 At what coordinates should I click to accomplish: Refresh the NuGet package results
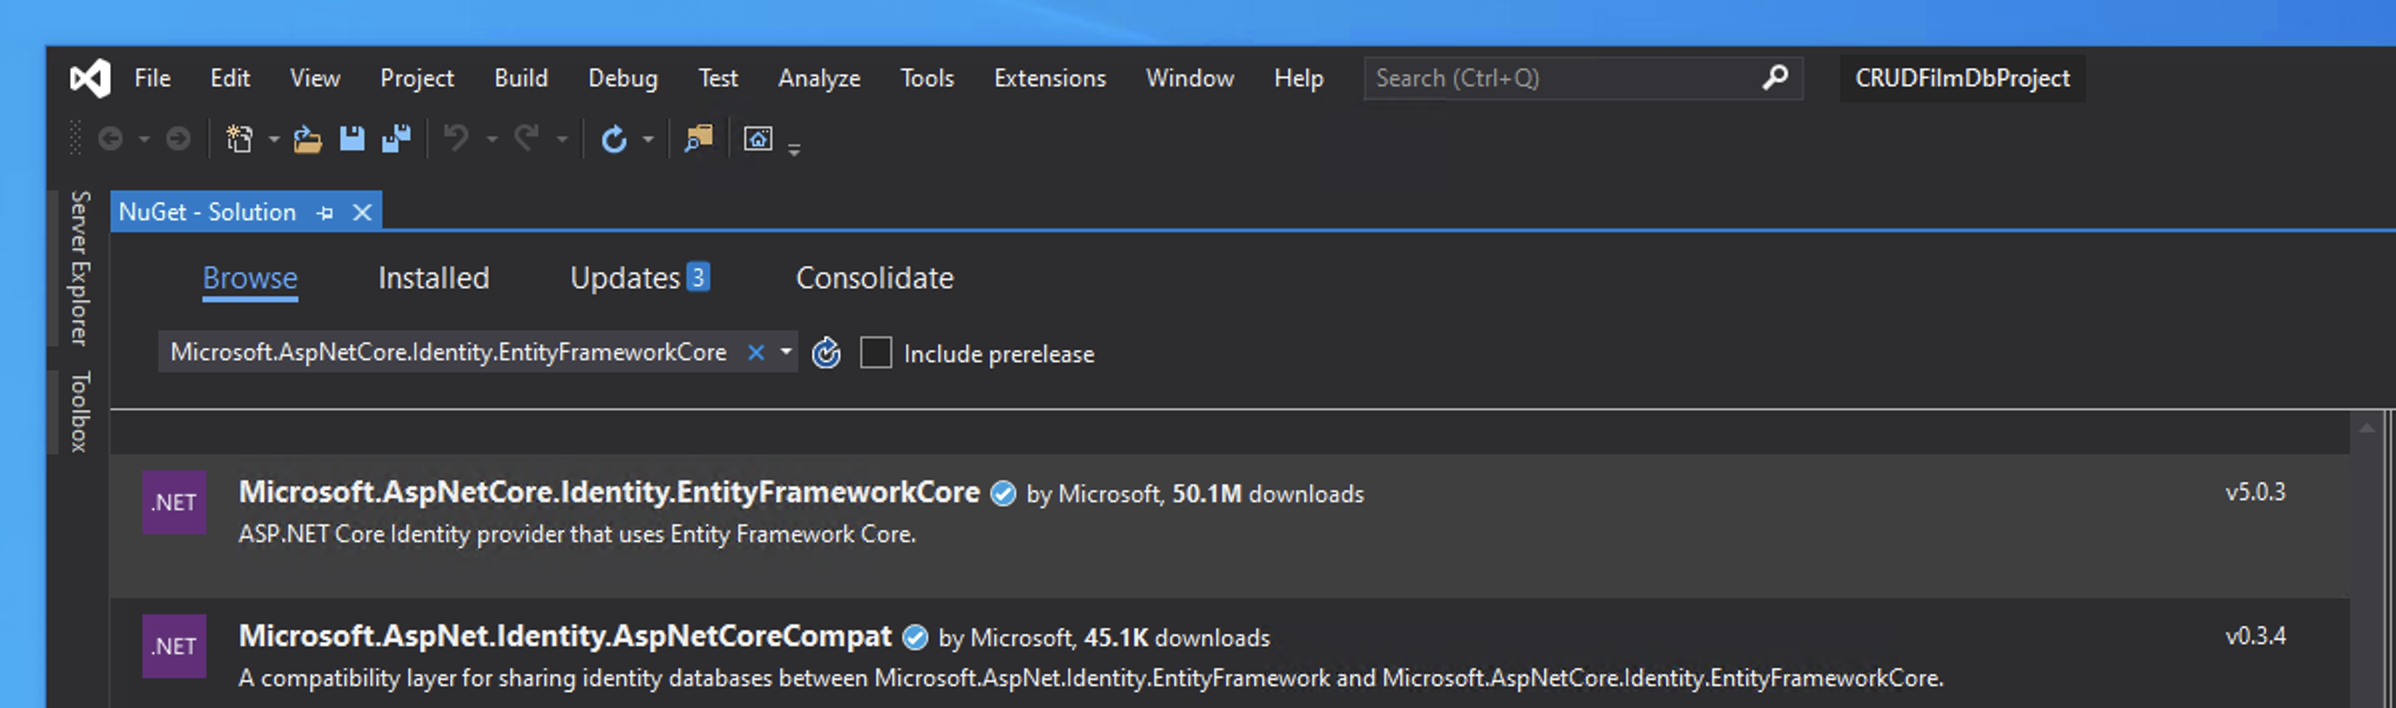pyautogui.click(x=826, y=353)
